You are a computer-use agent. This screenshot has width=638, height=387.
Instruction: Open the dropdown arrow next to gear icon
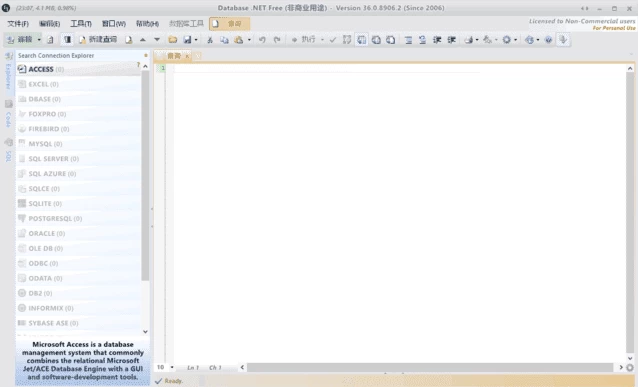tap(516, 39)
